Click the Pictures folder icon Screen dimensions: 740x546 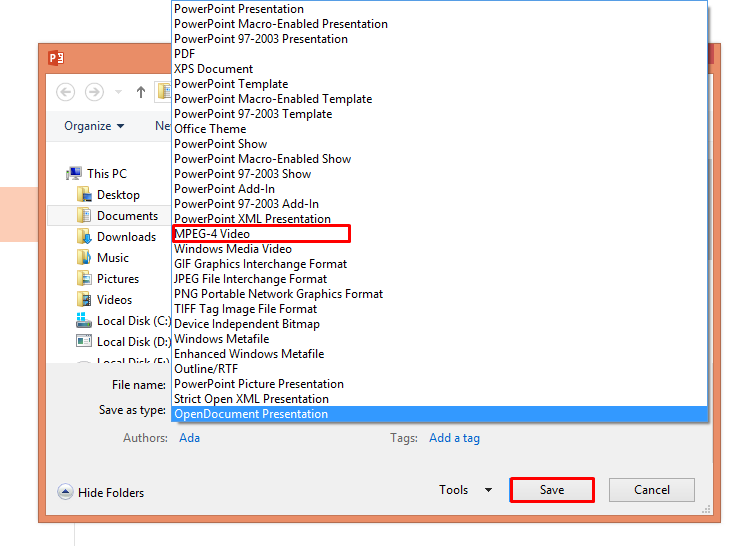pyautogui.click(x=84, y=278)
